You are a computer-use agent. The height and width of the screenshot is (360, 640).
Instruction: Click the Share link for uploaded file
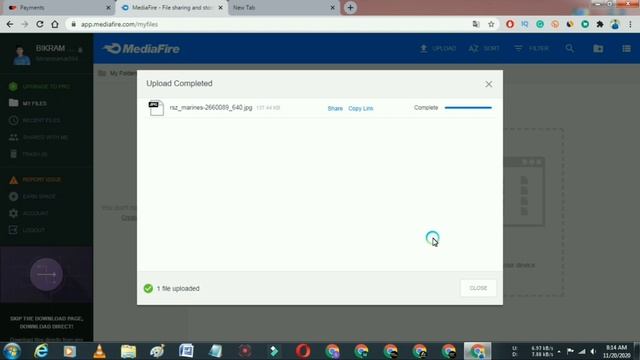(x=335, y=108)
